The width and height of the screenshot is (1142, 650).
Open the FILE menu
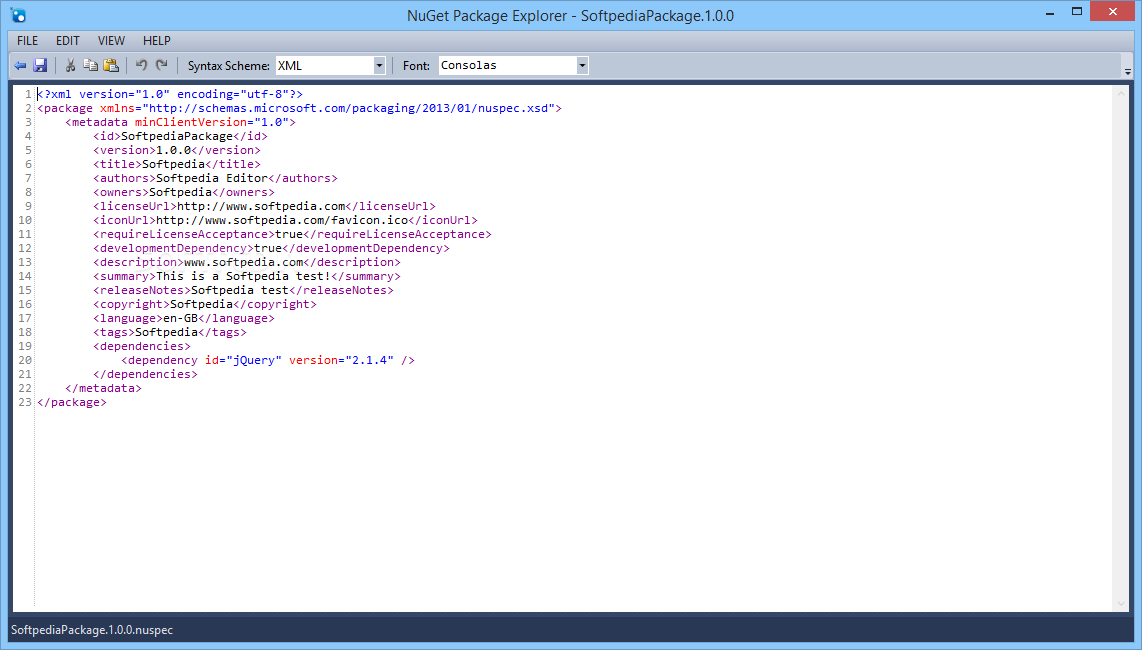(28, 41)
